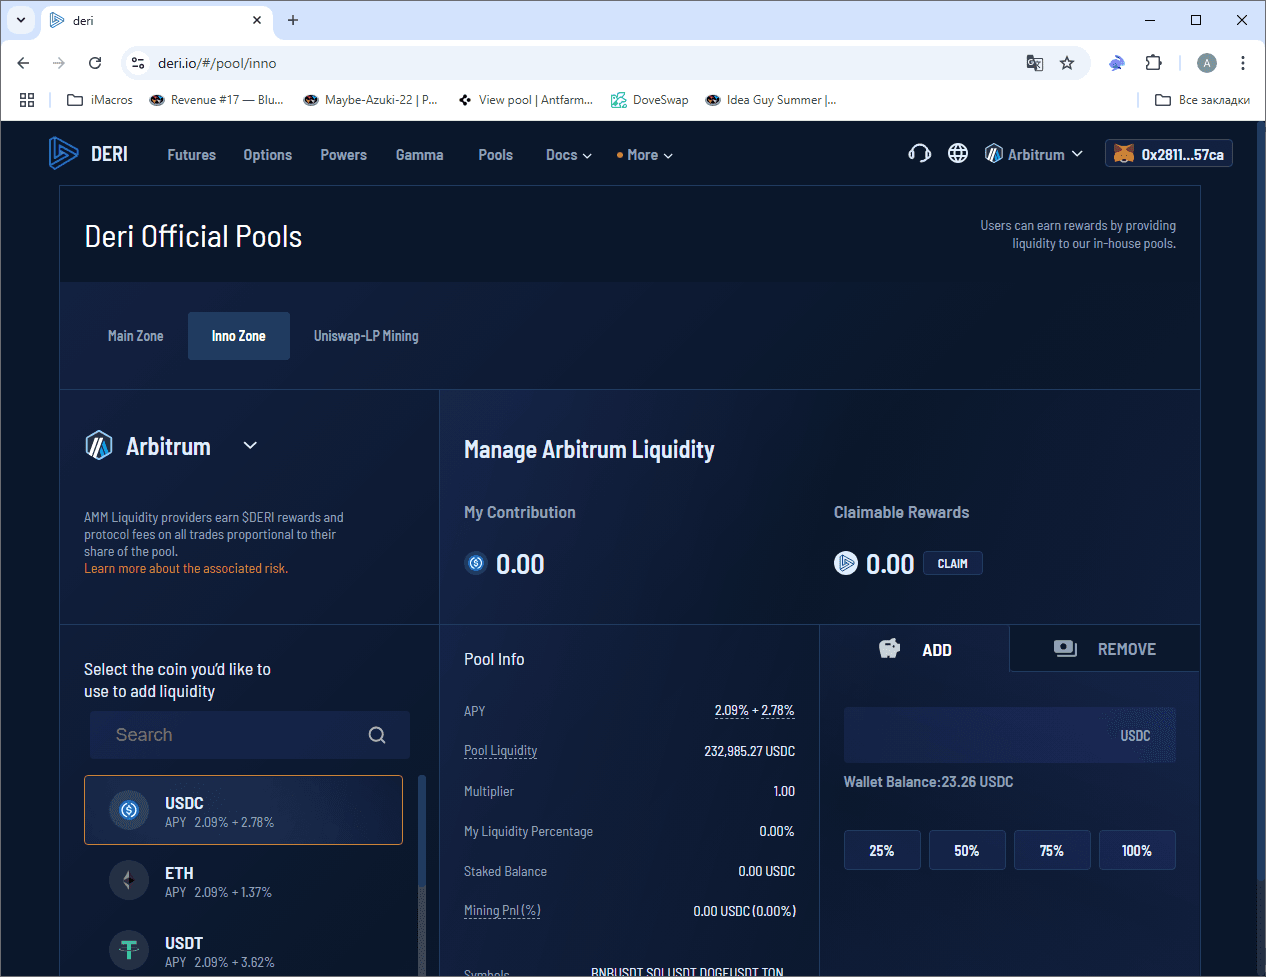Open the Gamma page
The image size is (1266, 977).
point(420,155)
